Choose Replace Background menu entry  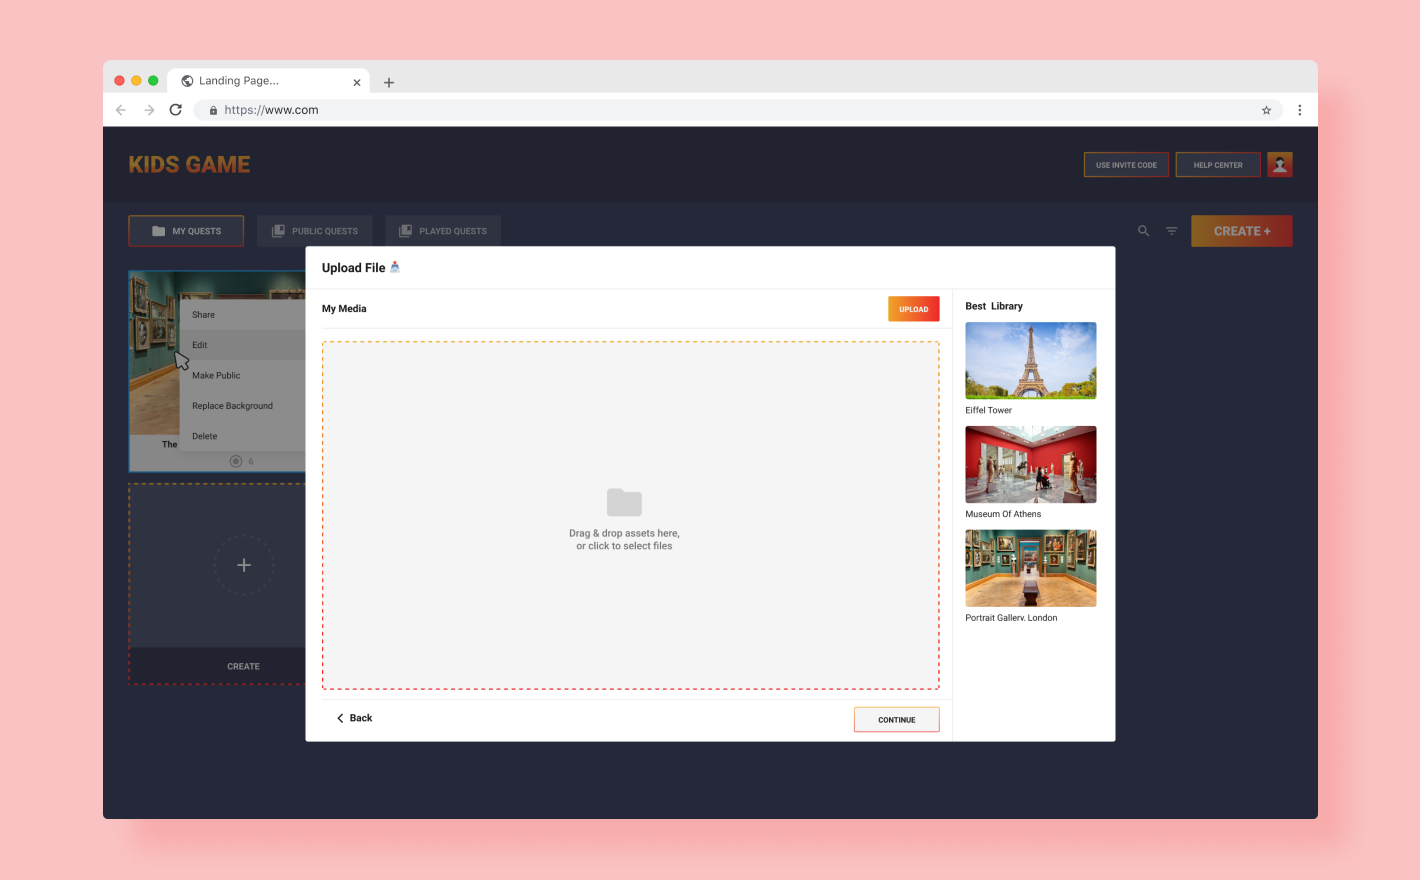click(x=232, y=406)
